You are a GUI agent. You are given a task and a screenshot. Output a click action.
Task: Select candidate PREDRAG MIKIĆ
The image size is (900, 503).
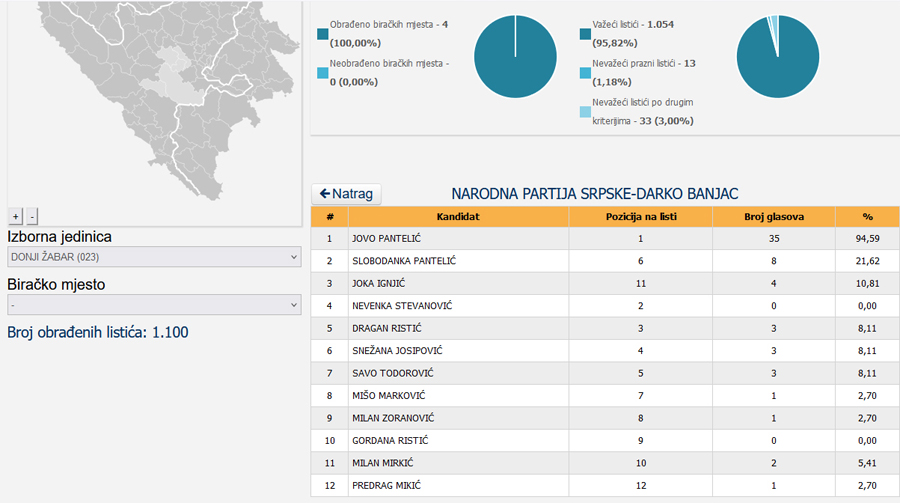click(x=386, y=485)
